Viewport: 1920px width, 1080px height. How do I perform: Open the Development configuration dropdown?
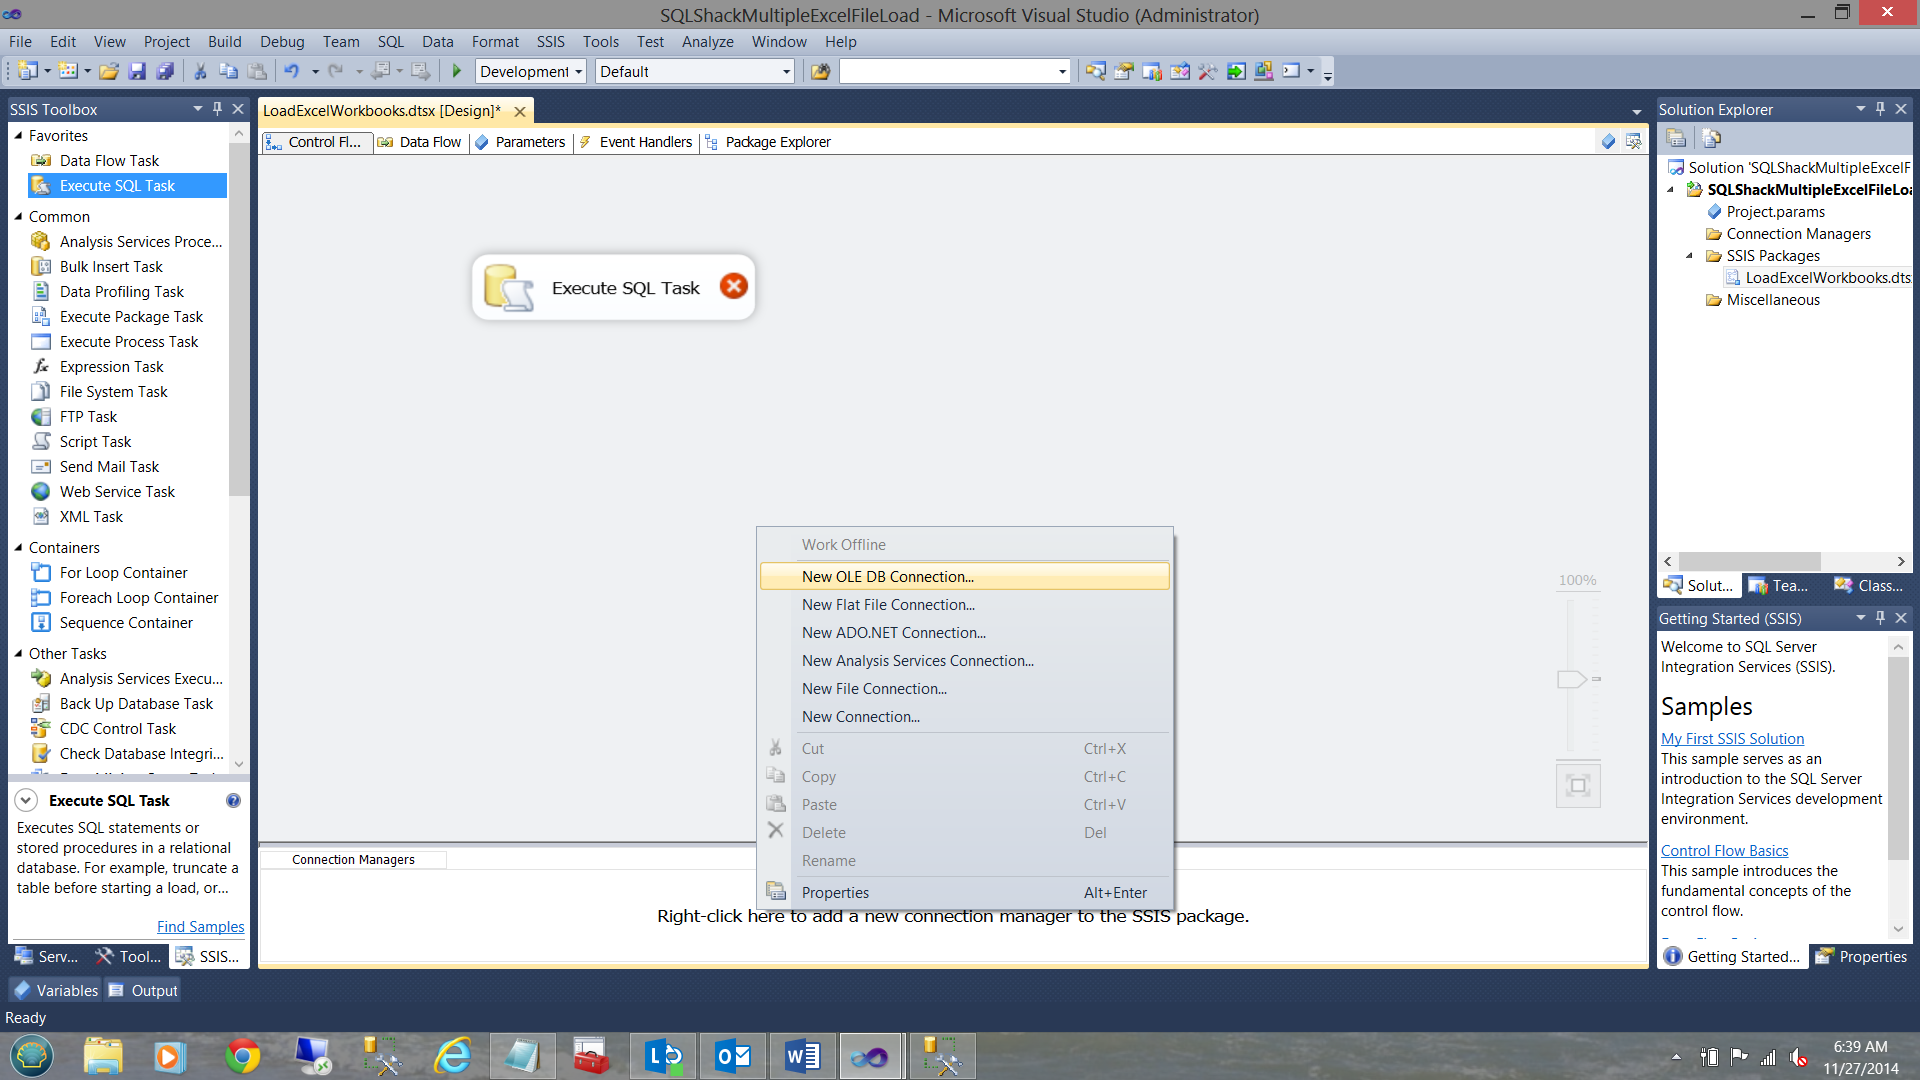pos(578,71)
